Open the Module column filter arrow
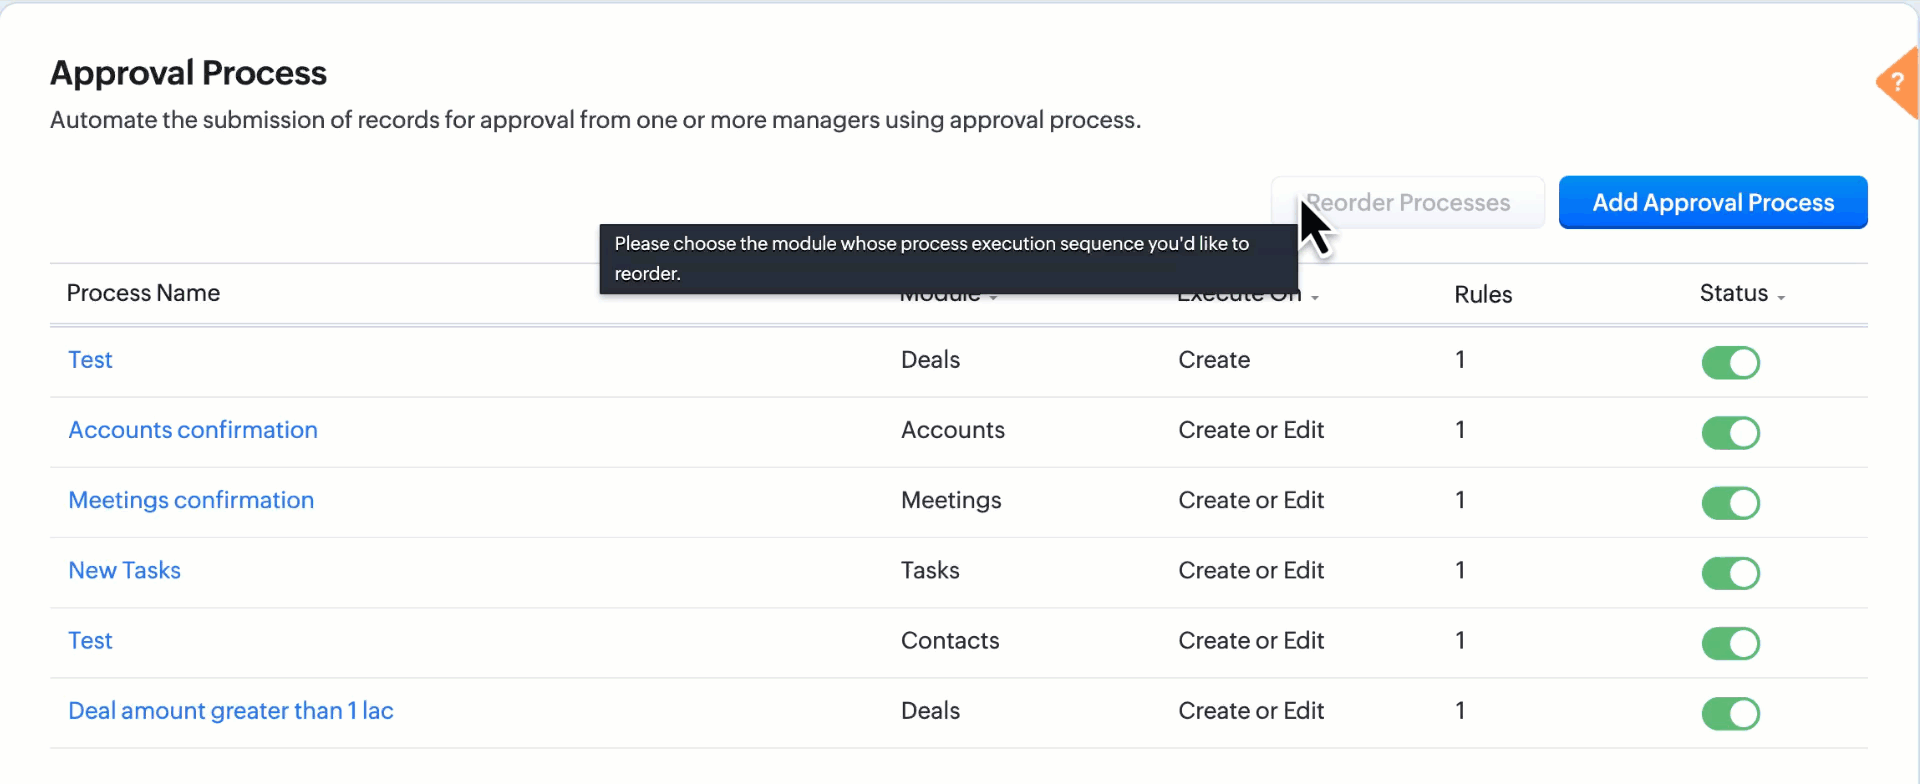 point(993,298)
